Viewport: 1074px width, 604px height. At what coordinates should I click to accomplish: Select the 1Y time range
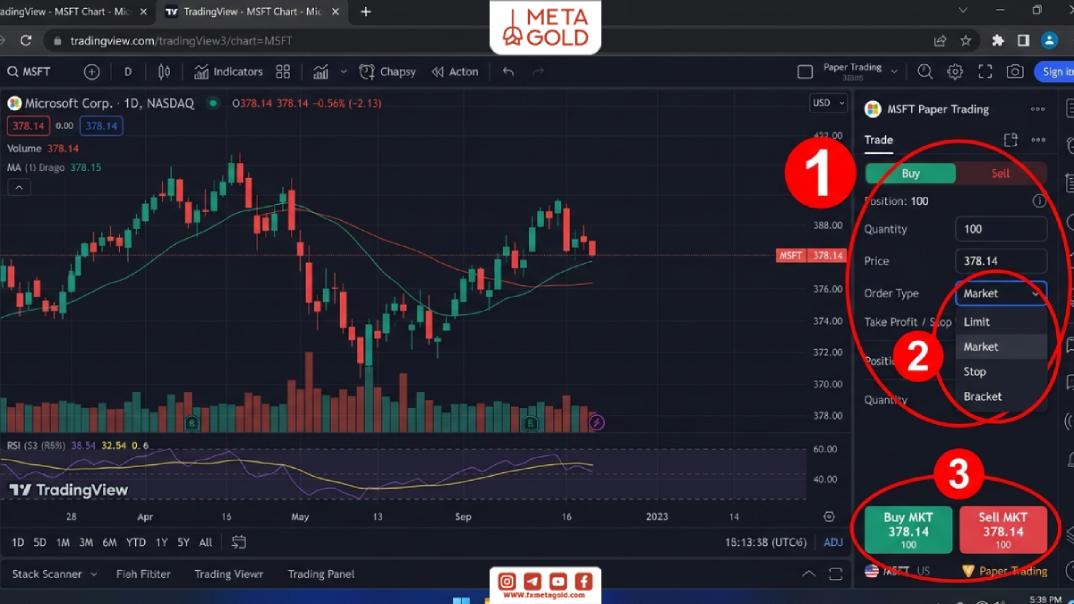162,542
